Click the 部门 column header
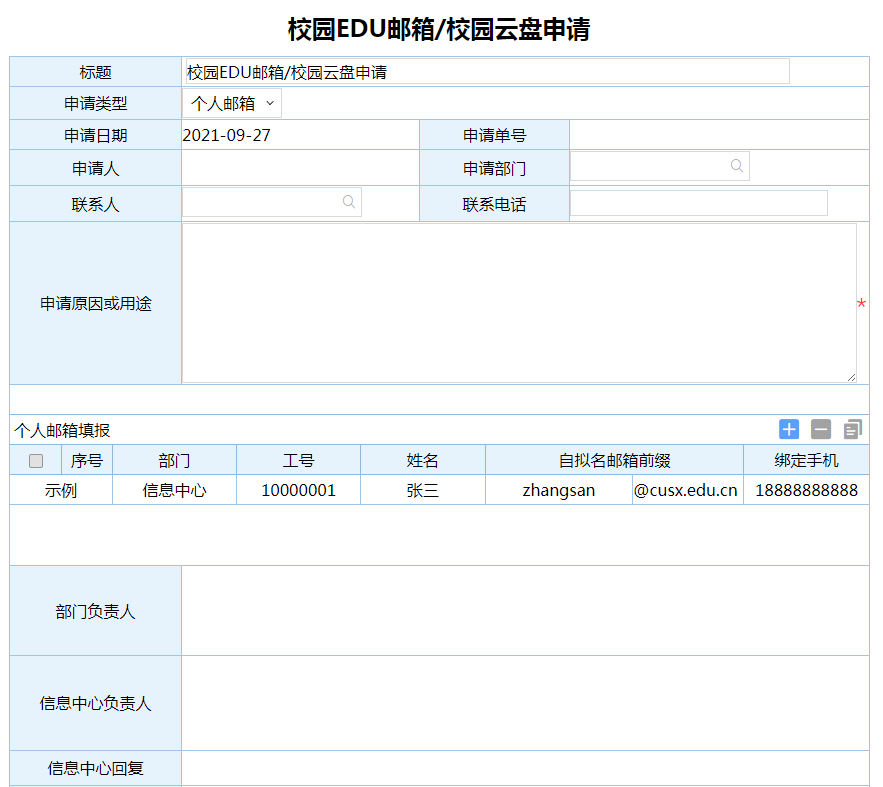The image size is (883, 787). tap(174, 461)
